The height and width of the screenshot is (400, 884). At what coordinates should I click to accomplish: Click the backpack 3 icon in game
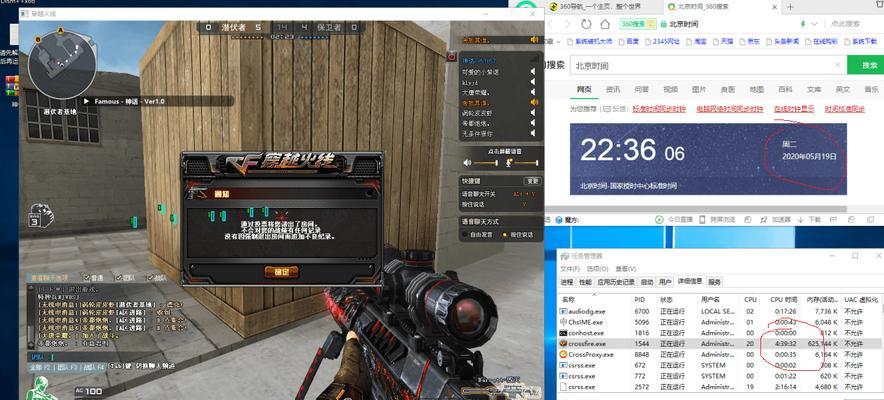41,215
